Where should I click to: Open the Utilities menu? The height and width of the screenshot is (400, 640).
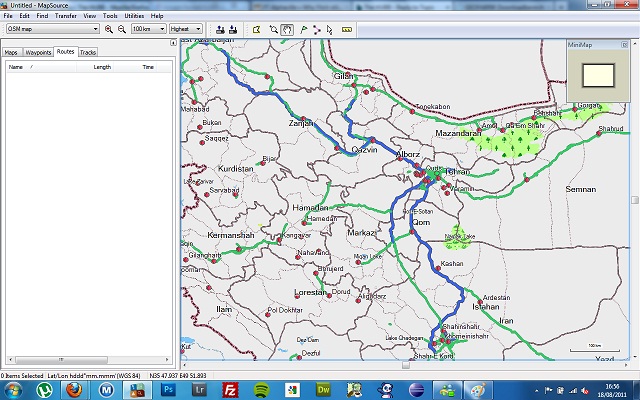click(134, 16)
